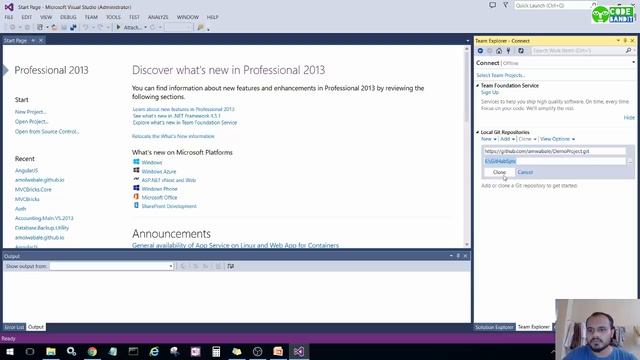Click the New Project toolbar icon

pyautogui.click(x=40, y=27)
